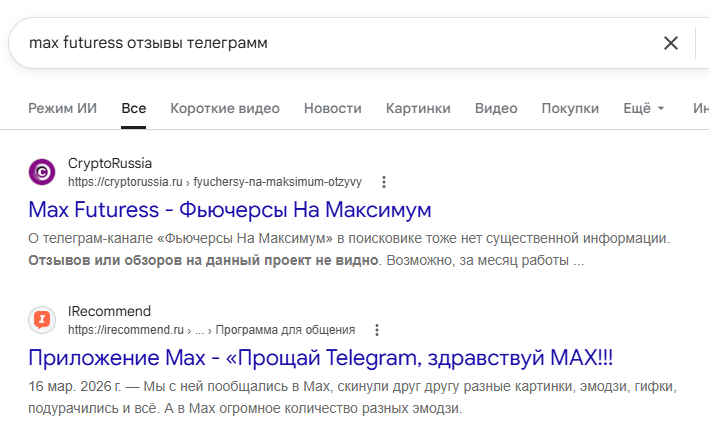This screenshot has width=709, height=442.
Task: Open the Короткие видео tab
Action: [x=225, y=108]
